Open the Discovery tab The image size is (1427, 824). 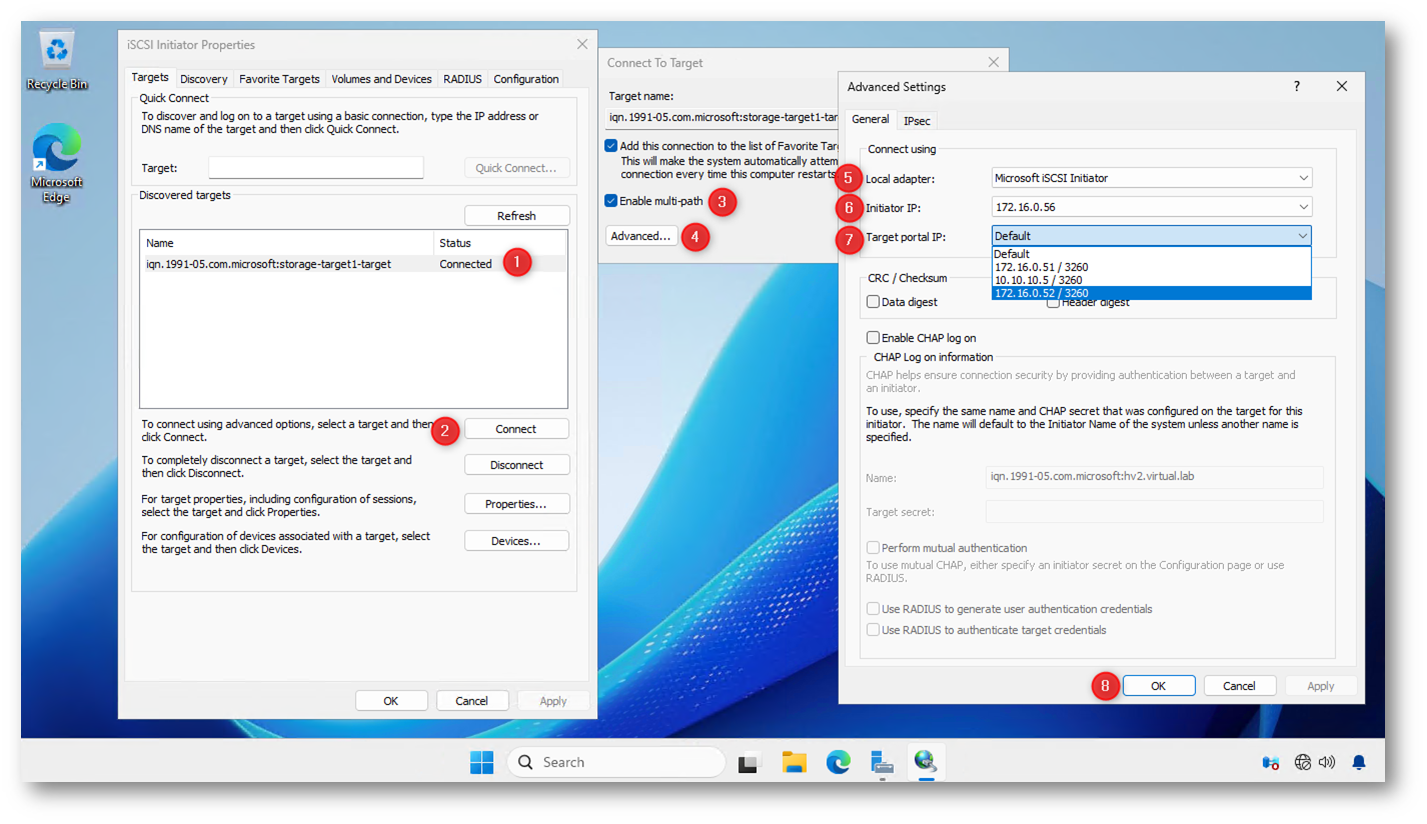coord(203,79)
